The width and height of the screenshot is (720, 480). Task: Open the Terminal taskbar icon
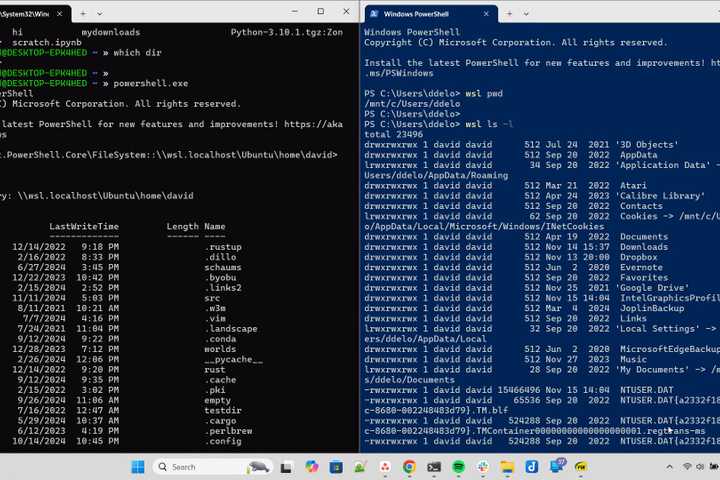click(433, 467)
